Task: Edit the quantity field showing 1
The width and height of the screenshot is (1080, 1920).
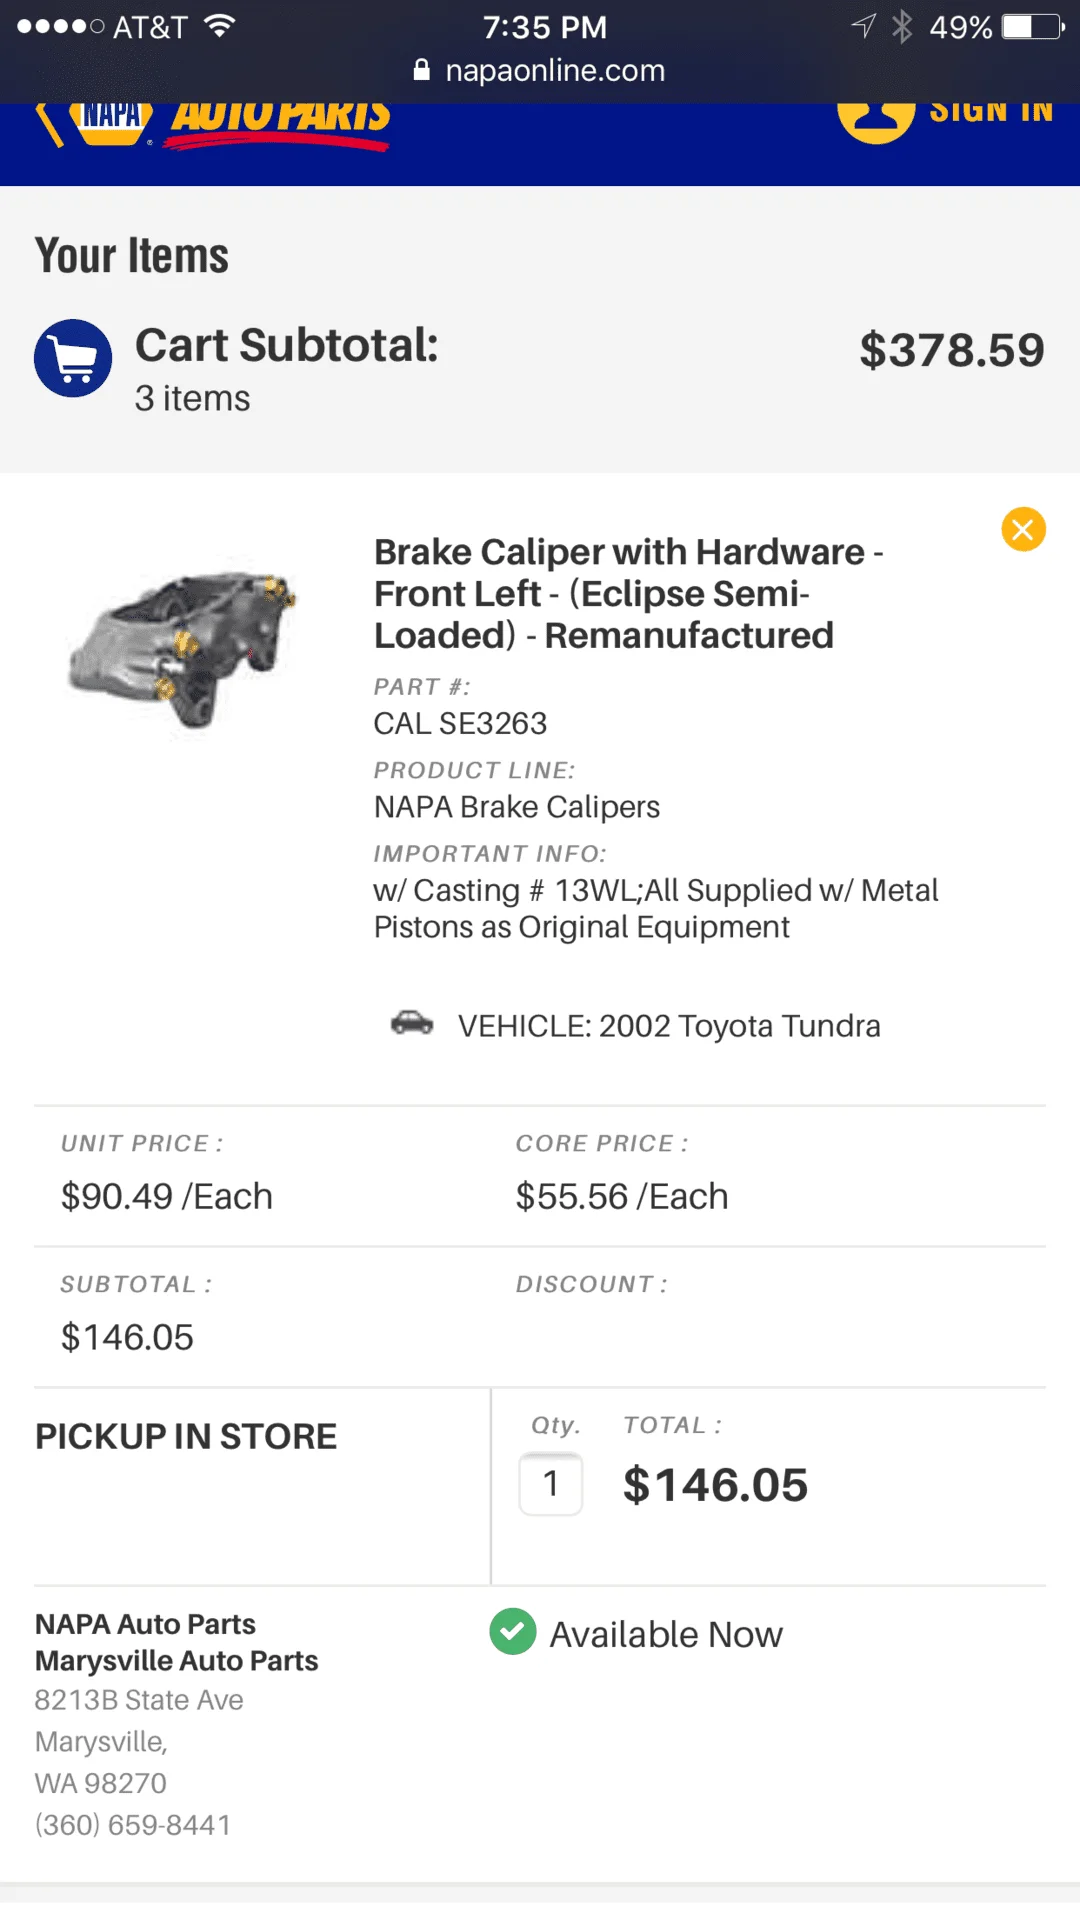Action: 551,1484
